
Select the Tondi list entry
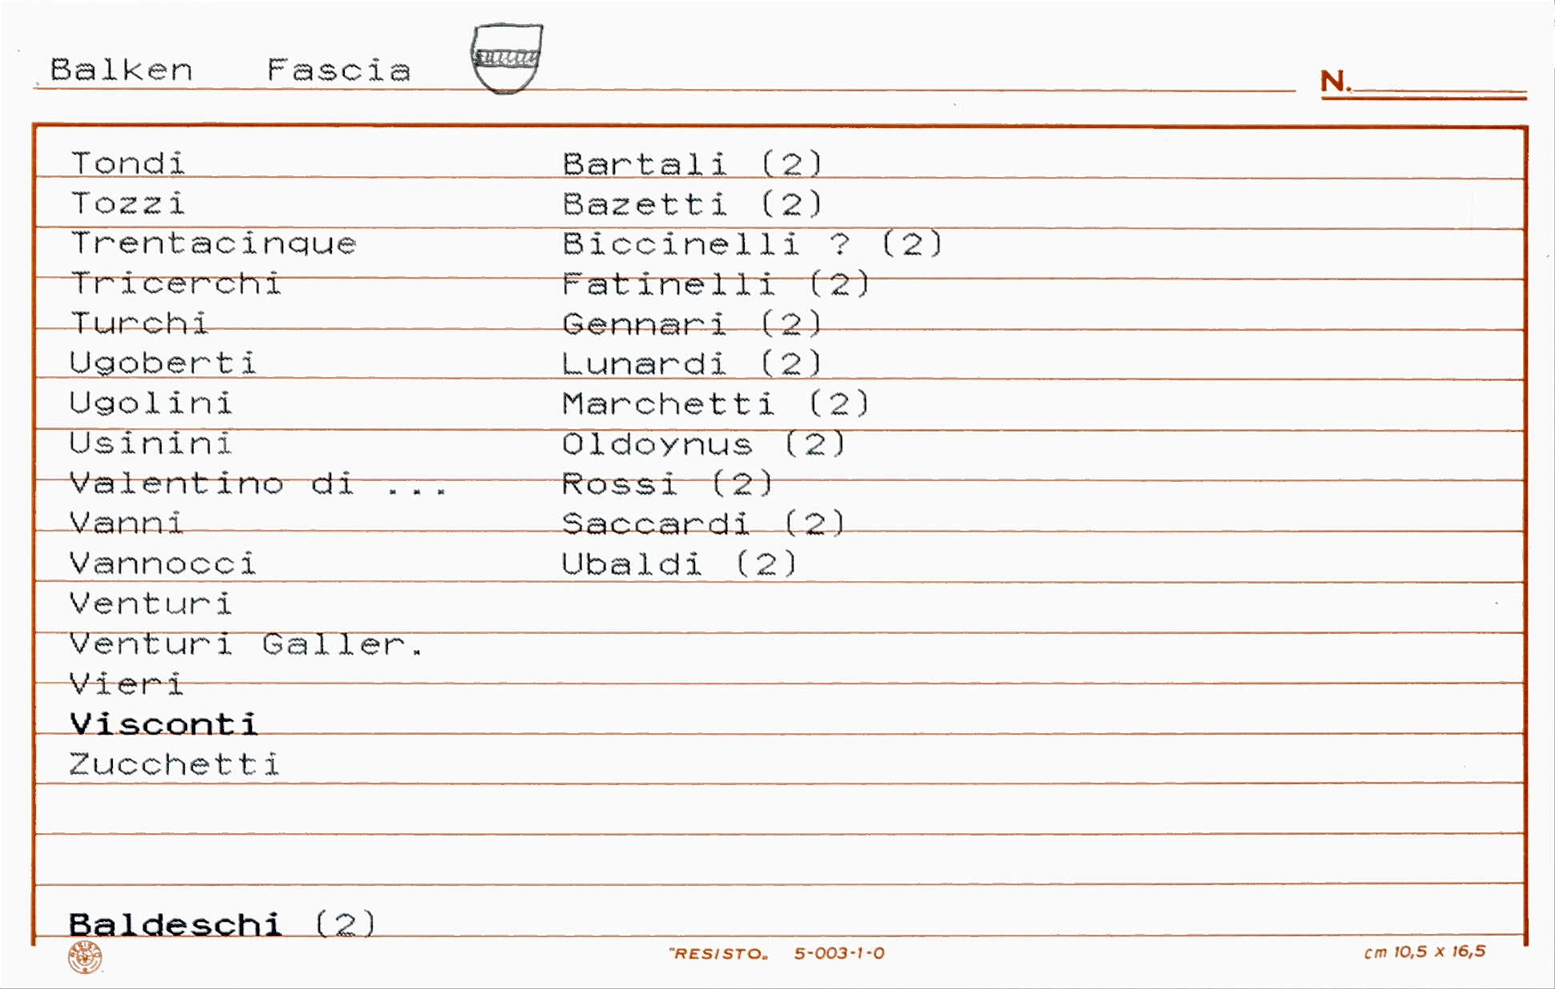[x=127, y=163]
